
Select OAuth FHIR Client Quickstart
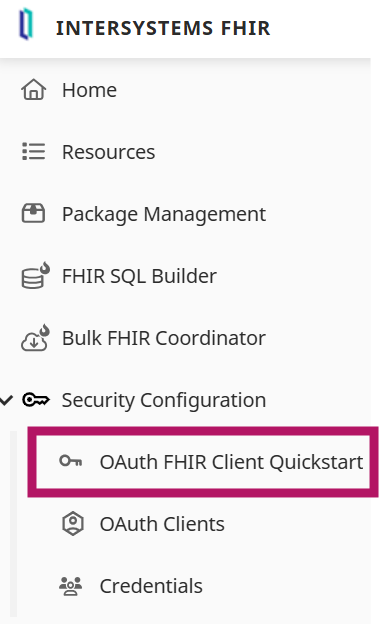(203, 462)
